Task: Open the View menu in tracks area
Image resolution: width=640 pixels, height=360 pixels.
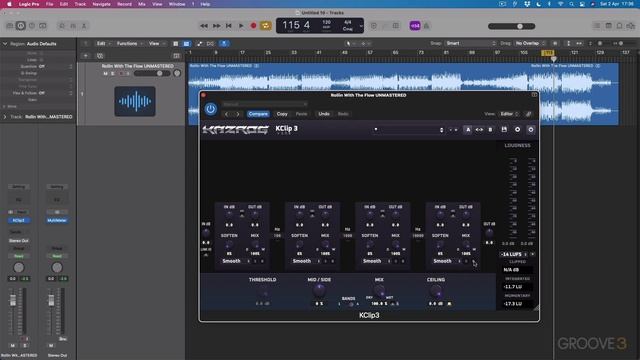Action: point(156,44)
